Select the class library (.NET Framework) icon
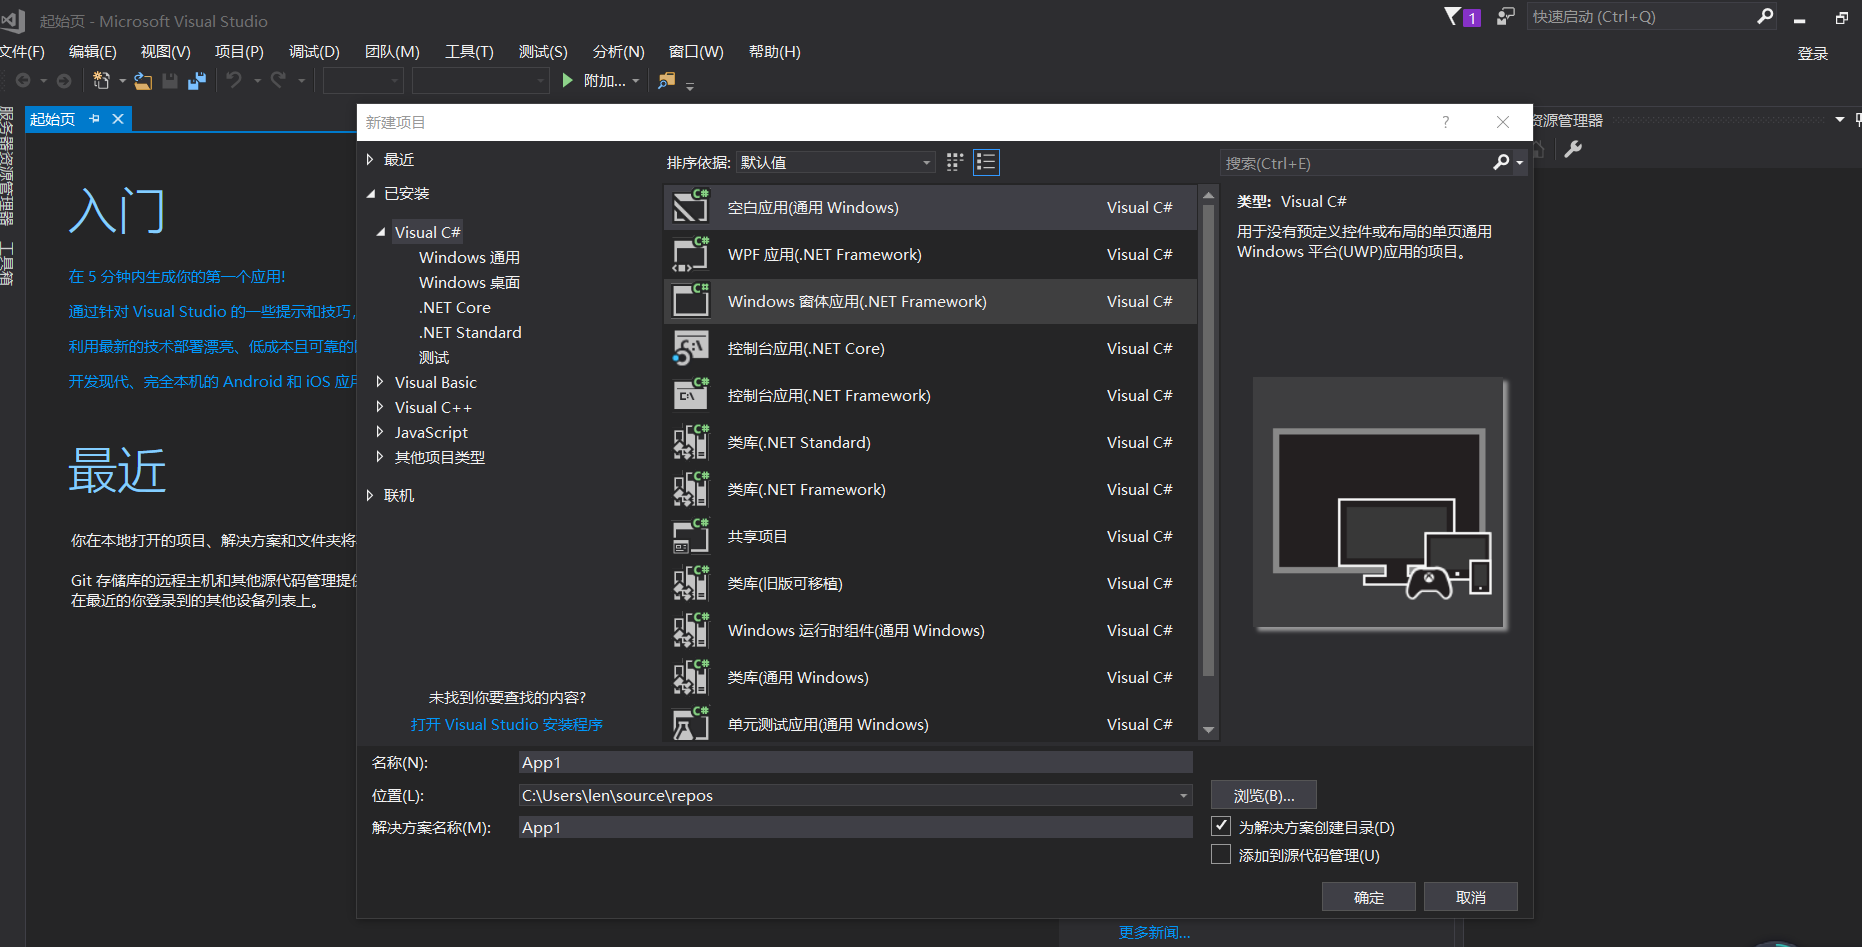Viewport: 1862px width, 947px height. click(x=691, y=489)
